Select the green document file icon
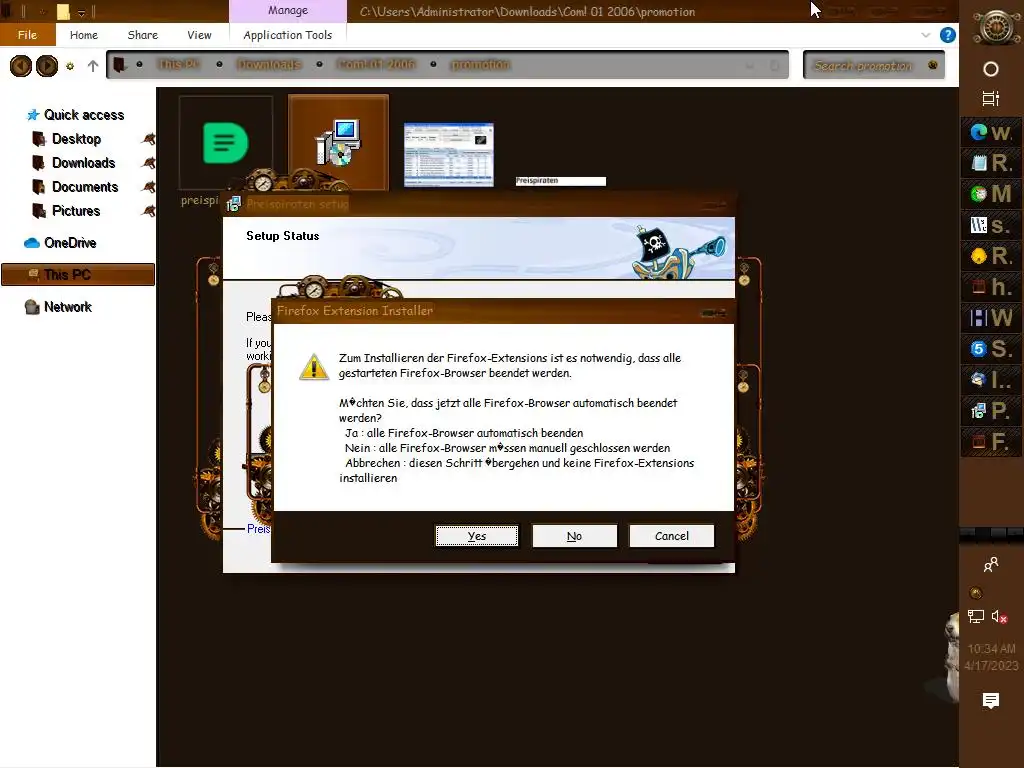Image resolution: width=1024 pixels, height=768 pixels. click(x=225, y=142)
